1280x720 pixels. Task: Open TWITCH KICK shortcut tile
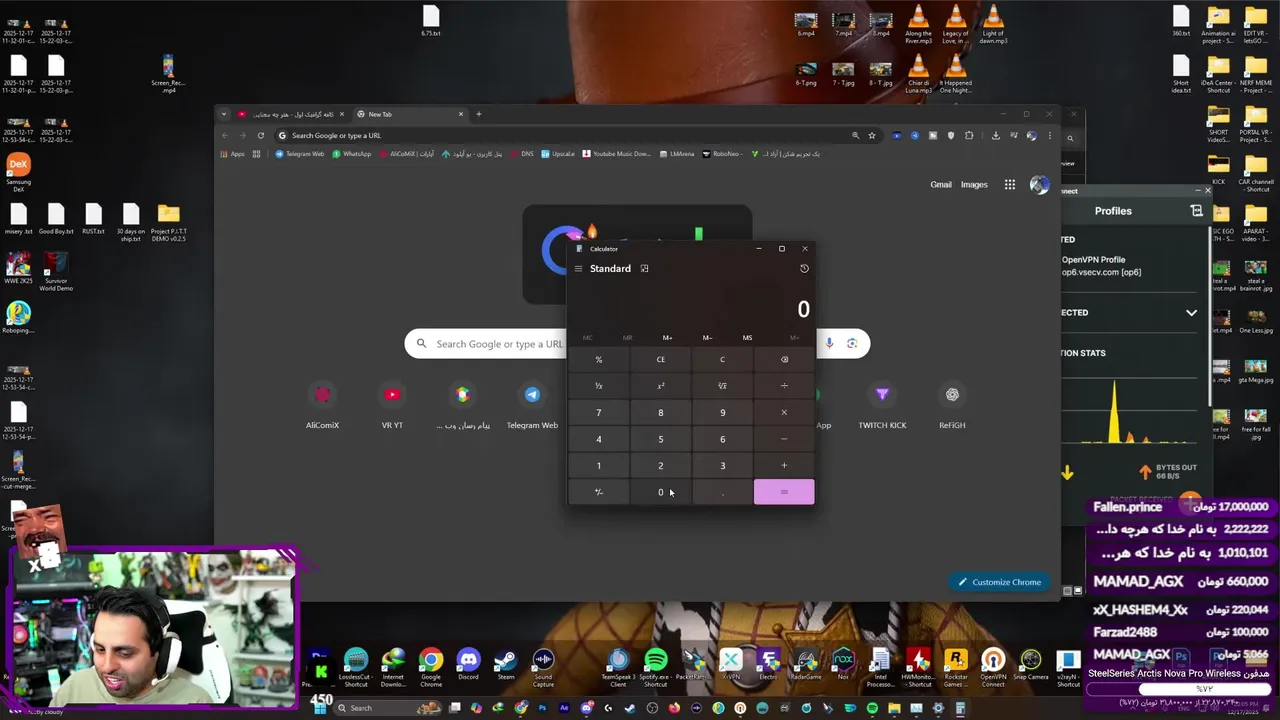[882, 405]
